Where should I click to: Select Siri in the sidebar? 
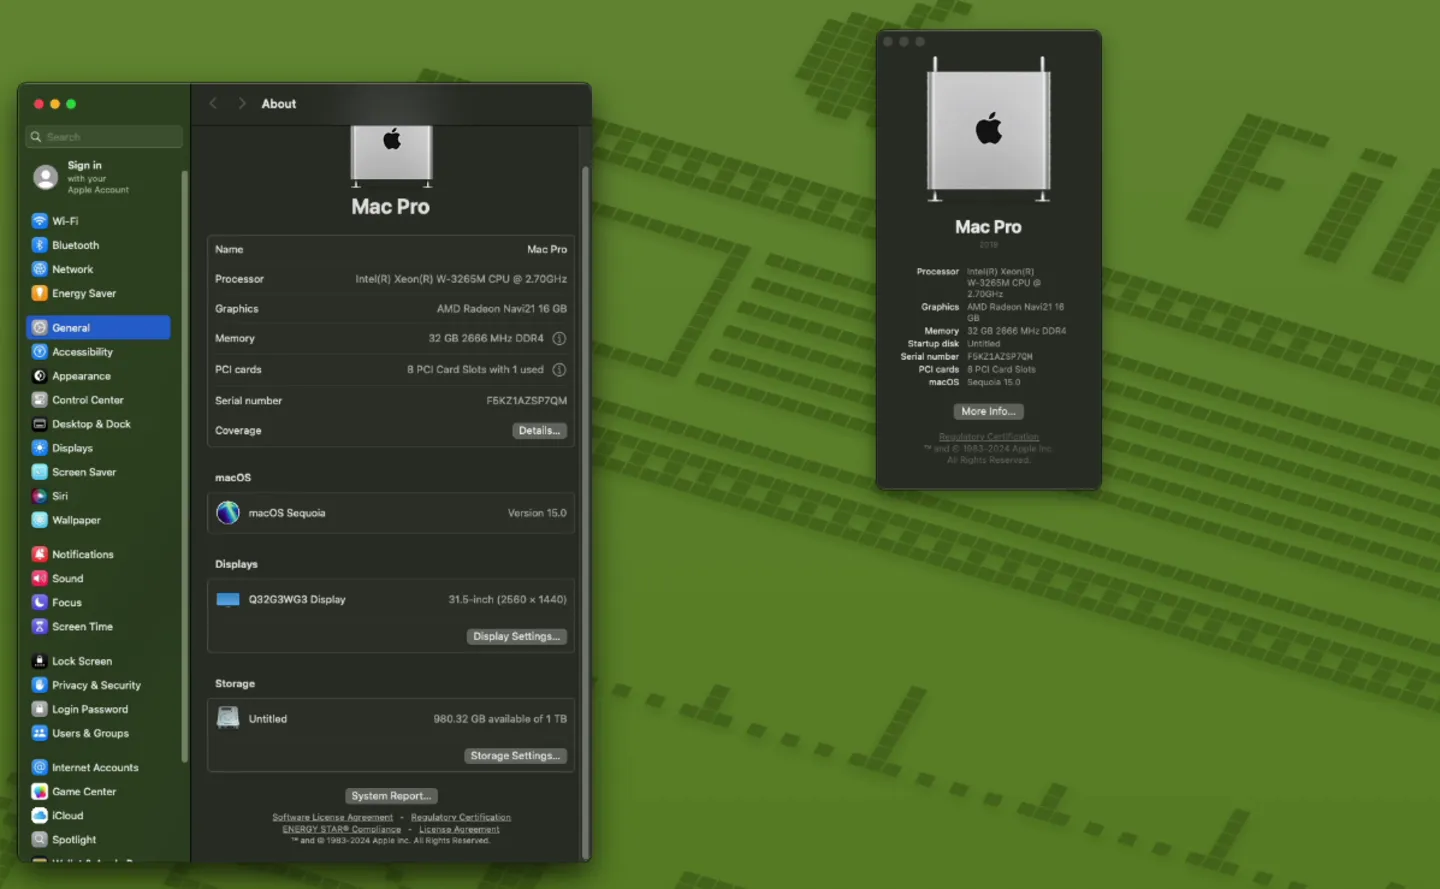pos(60,496)
